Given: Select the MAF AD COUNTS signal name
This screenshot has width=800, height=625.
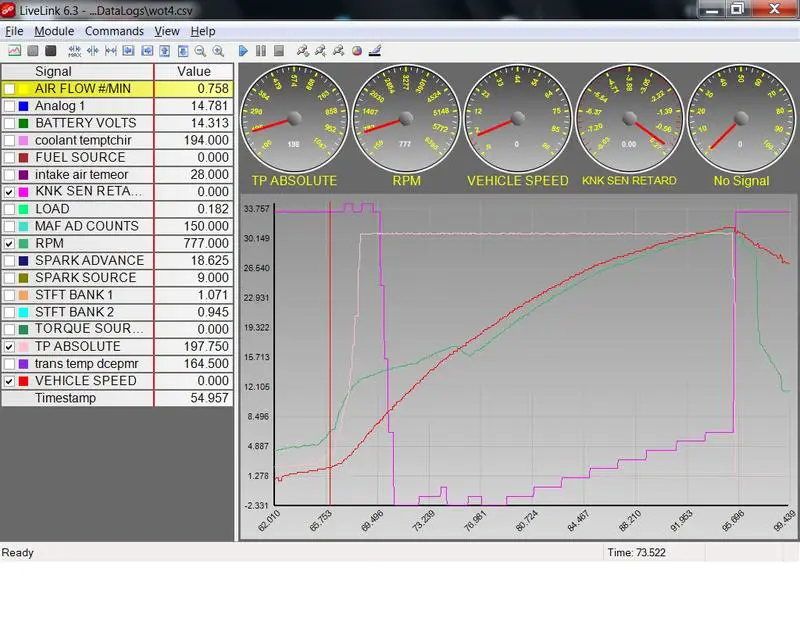Looking at the screenshot, I should coord(87,226).
